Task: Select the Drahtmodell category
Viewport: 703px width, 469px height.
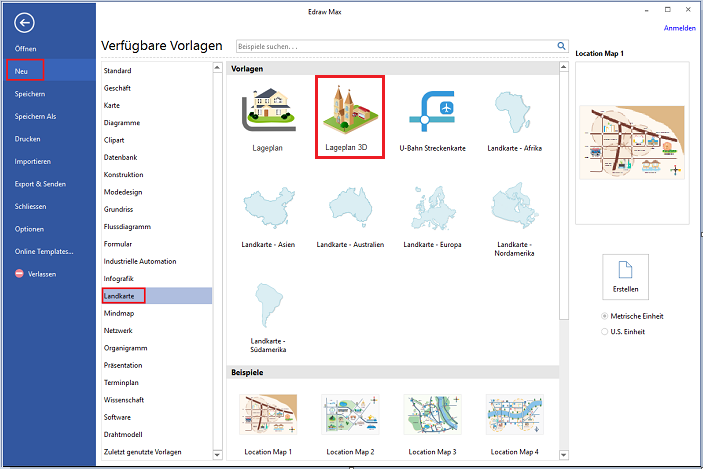Action: [157, 434]
